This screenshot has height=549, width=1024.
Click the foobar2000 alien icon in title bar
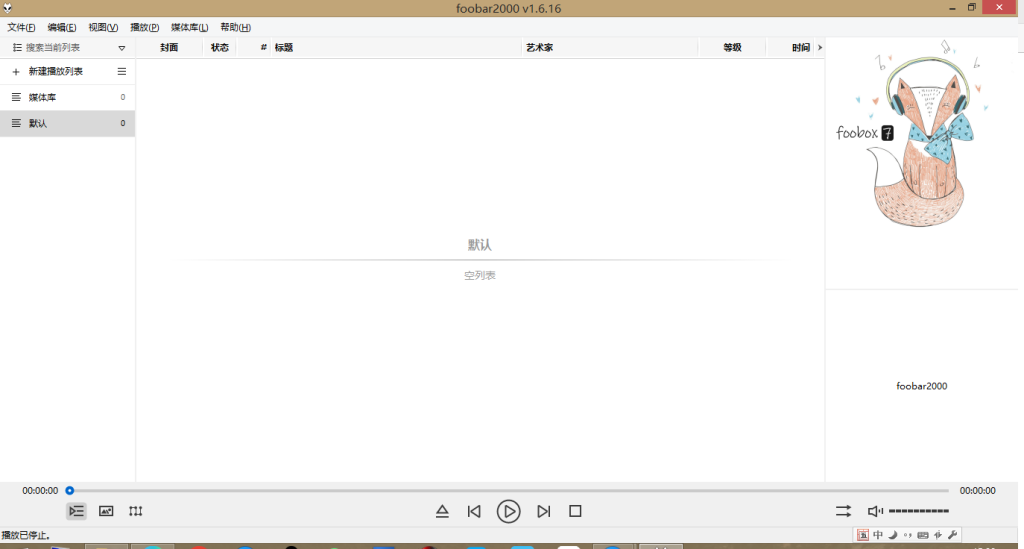tap(7, 8)
